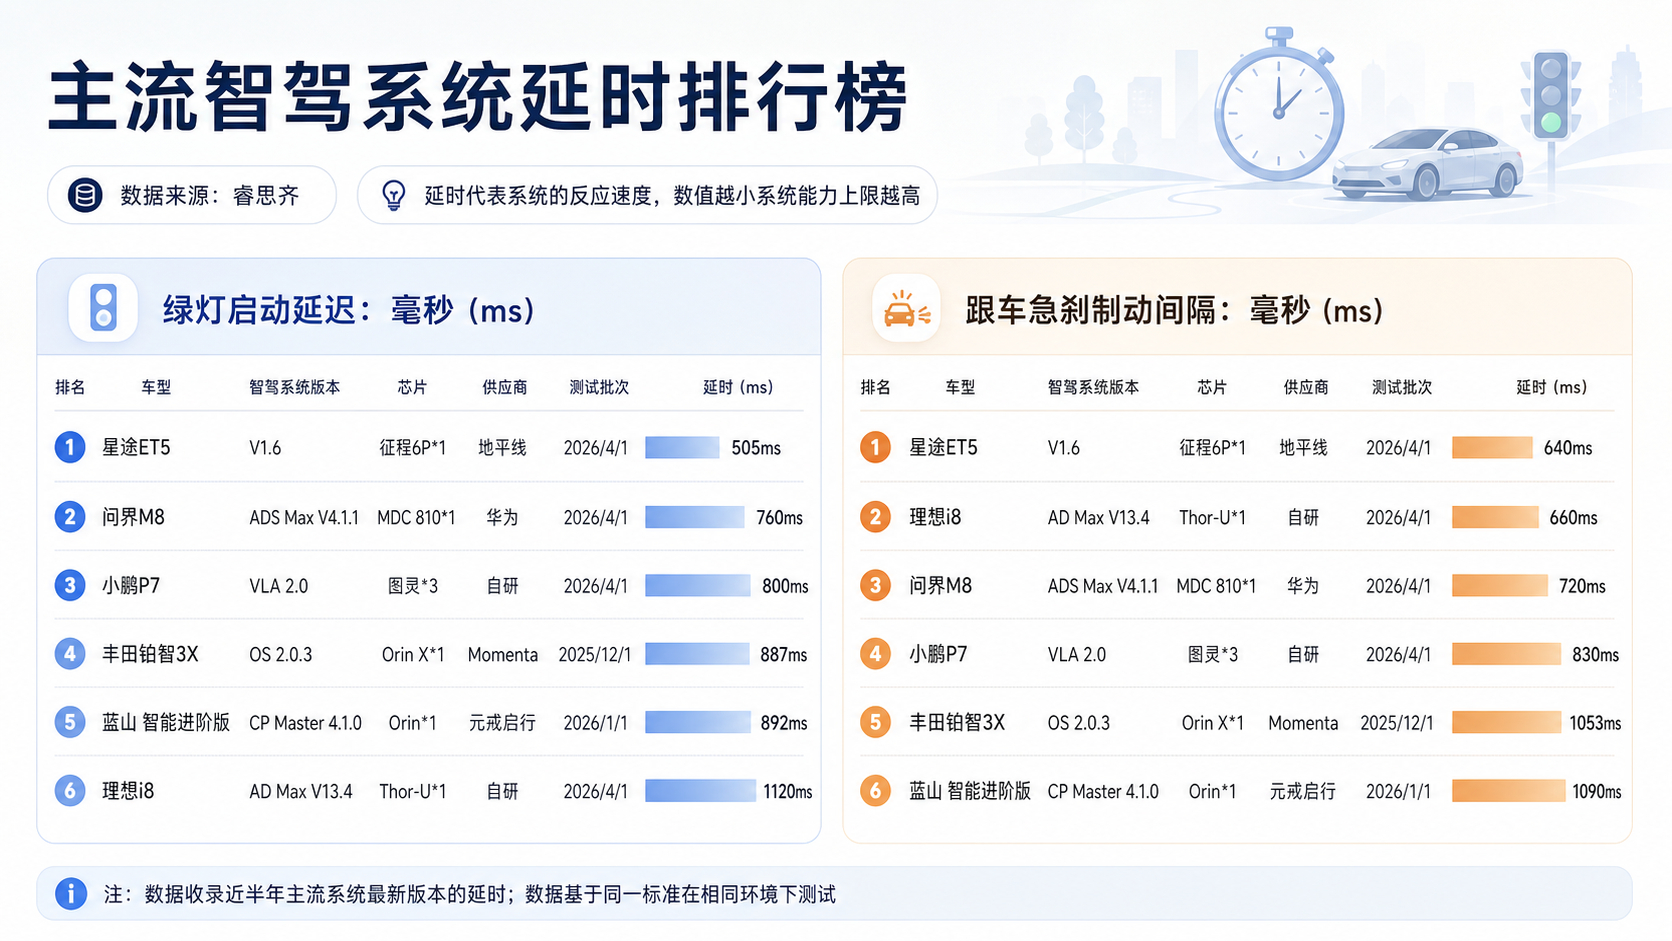Click 芯片 column header in left table

click(x=412, y=387)
